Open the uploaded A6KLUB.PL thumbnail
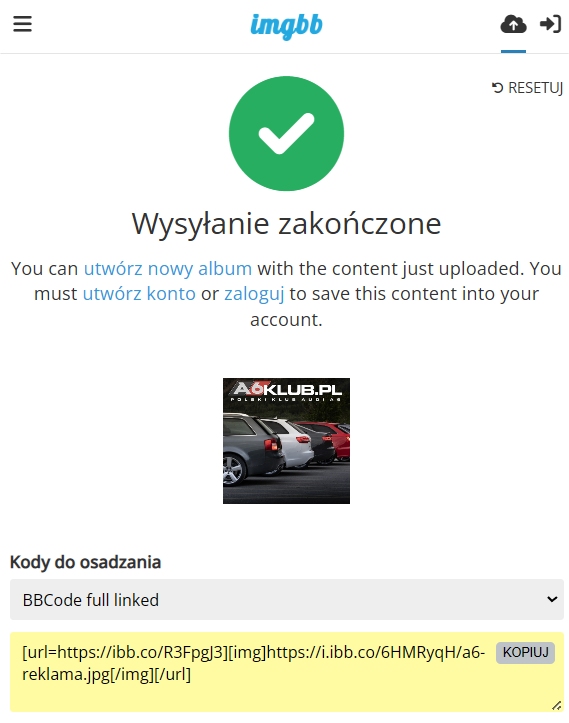 (x=286, y=441)
